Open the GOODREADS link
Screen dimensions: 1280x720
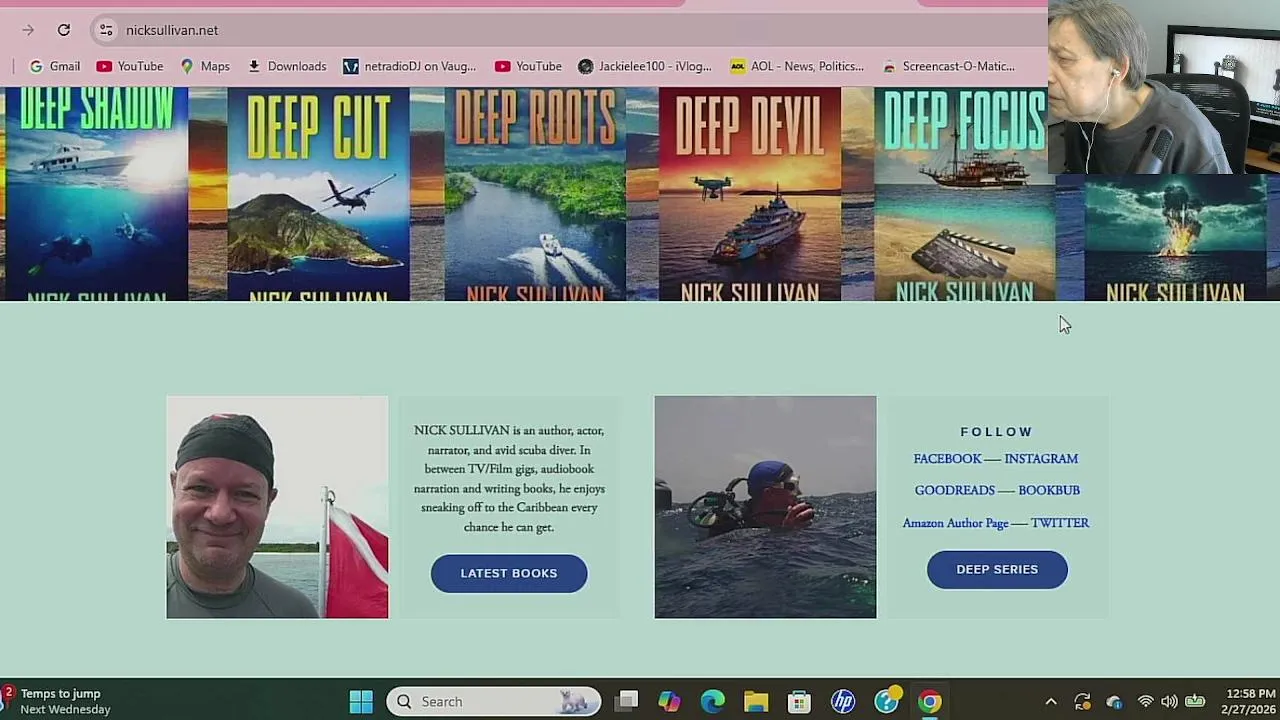[x=955, y=490]
